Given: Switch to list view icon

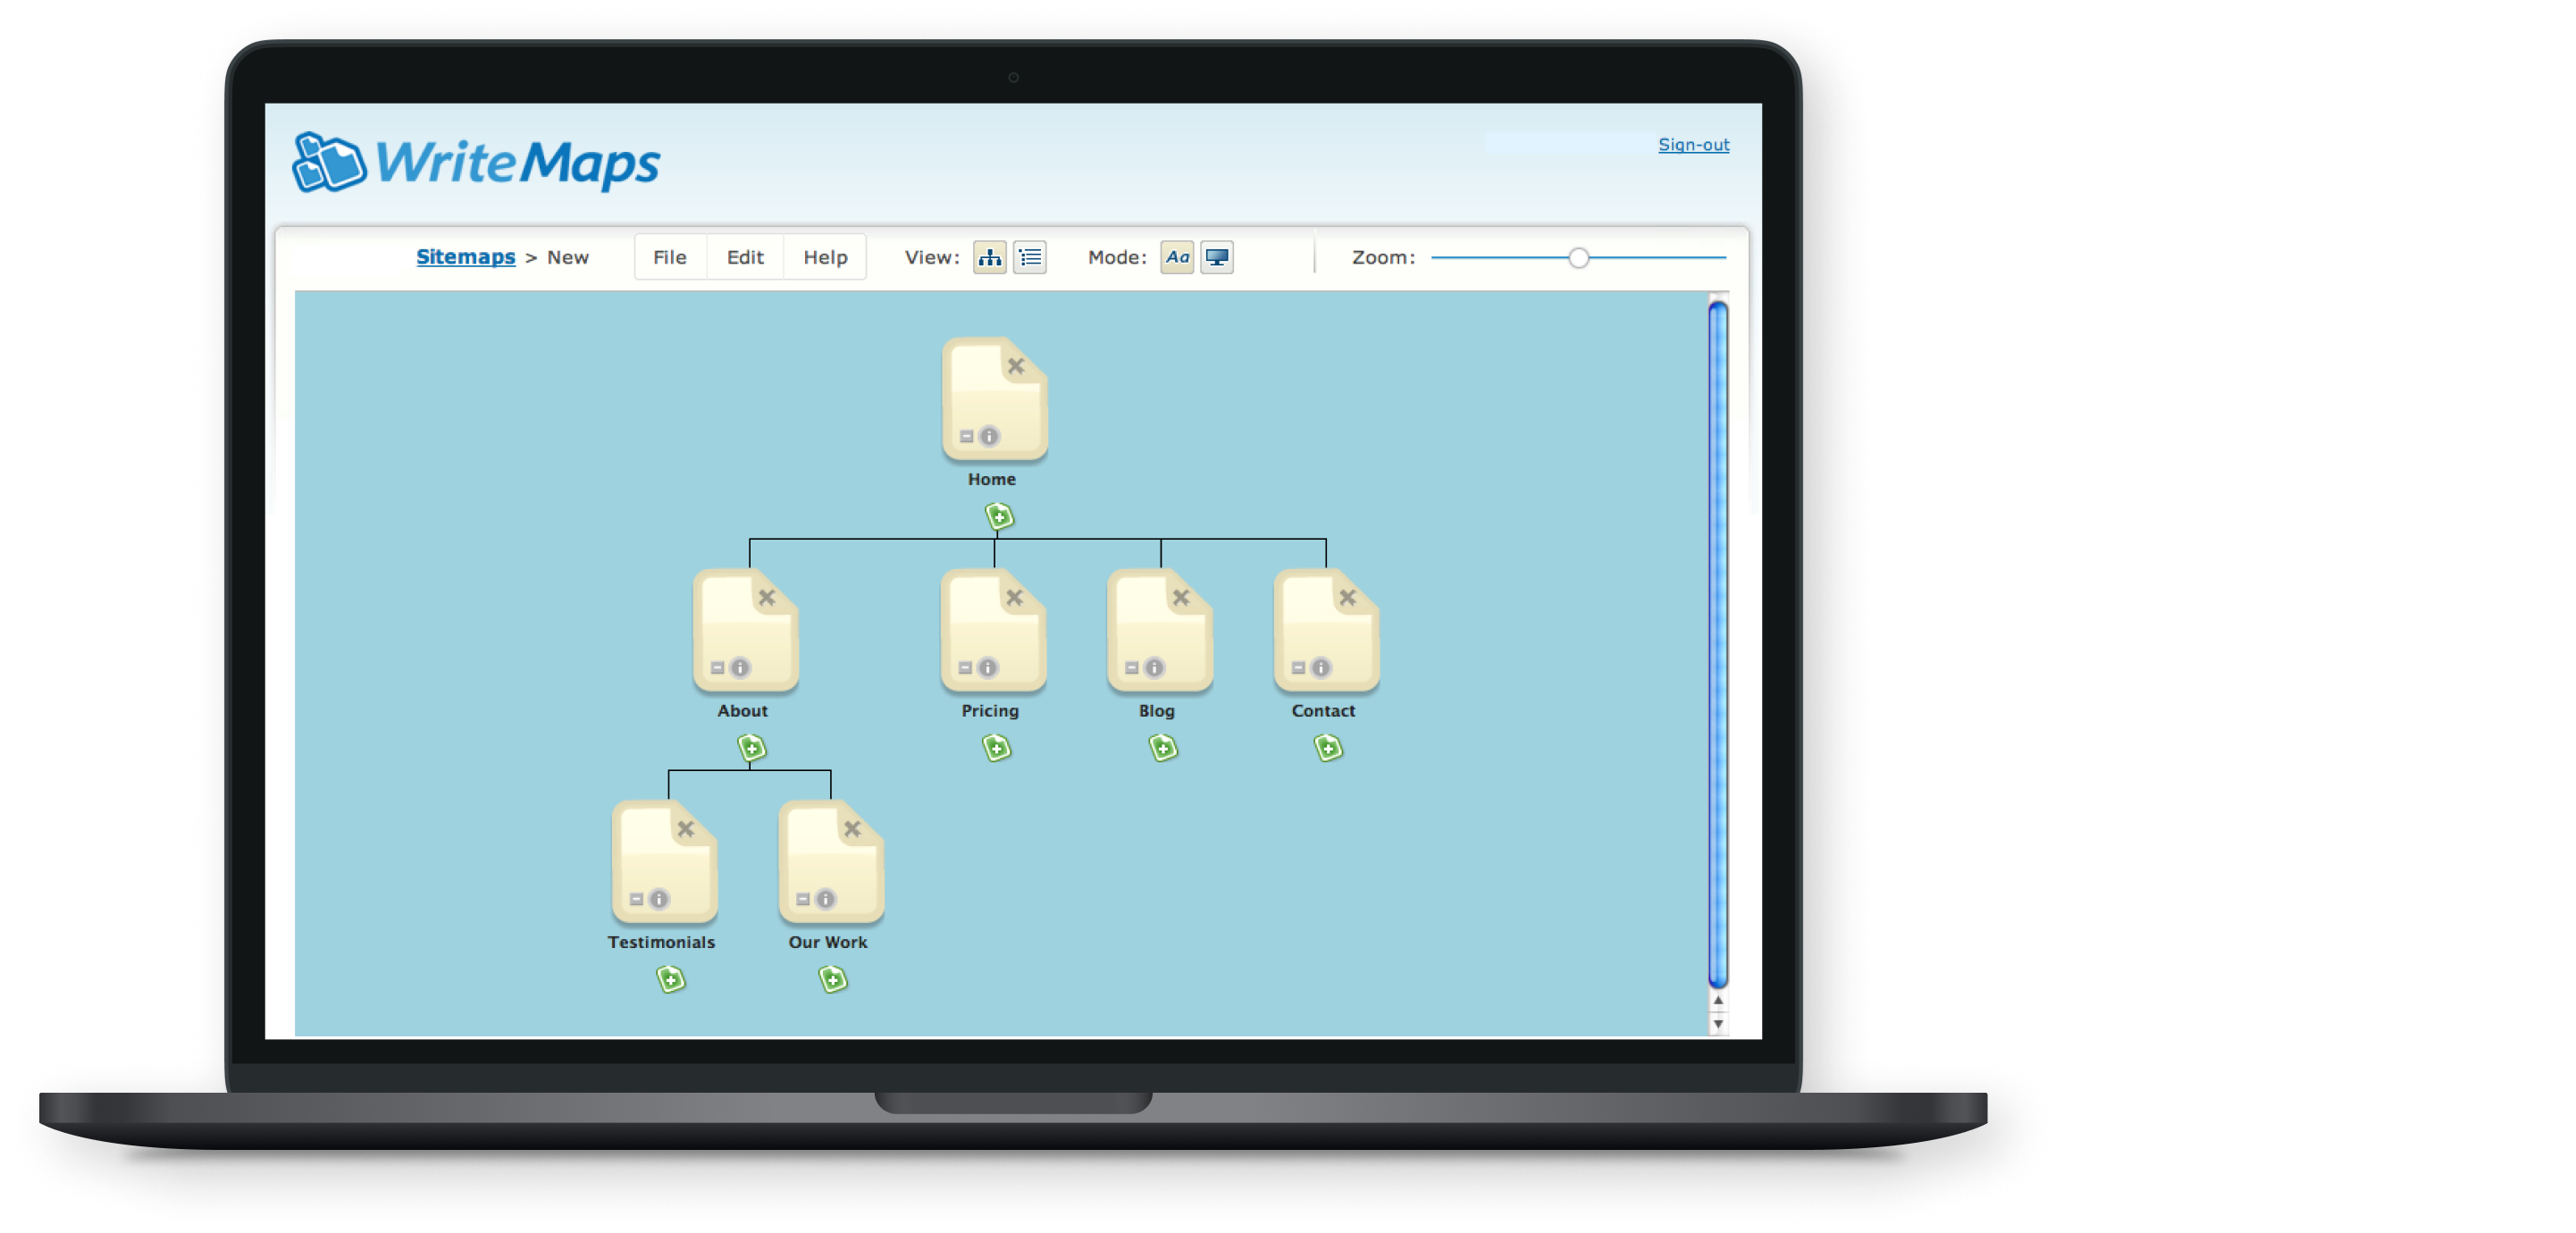Looking at the screenshot, I should [x=1032, y=257].
